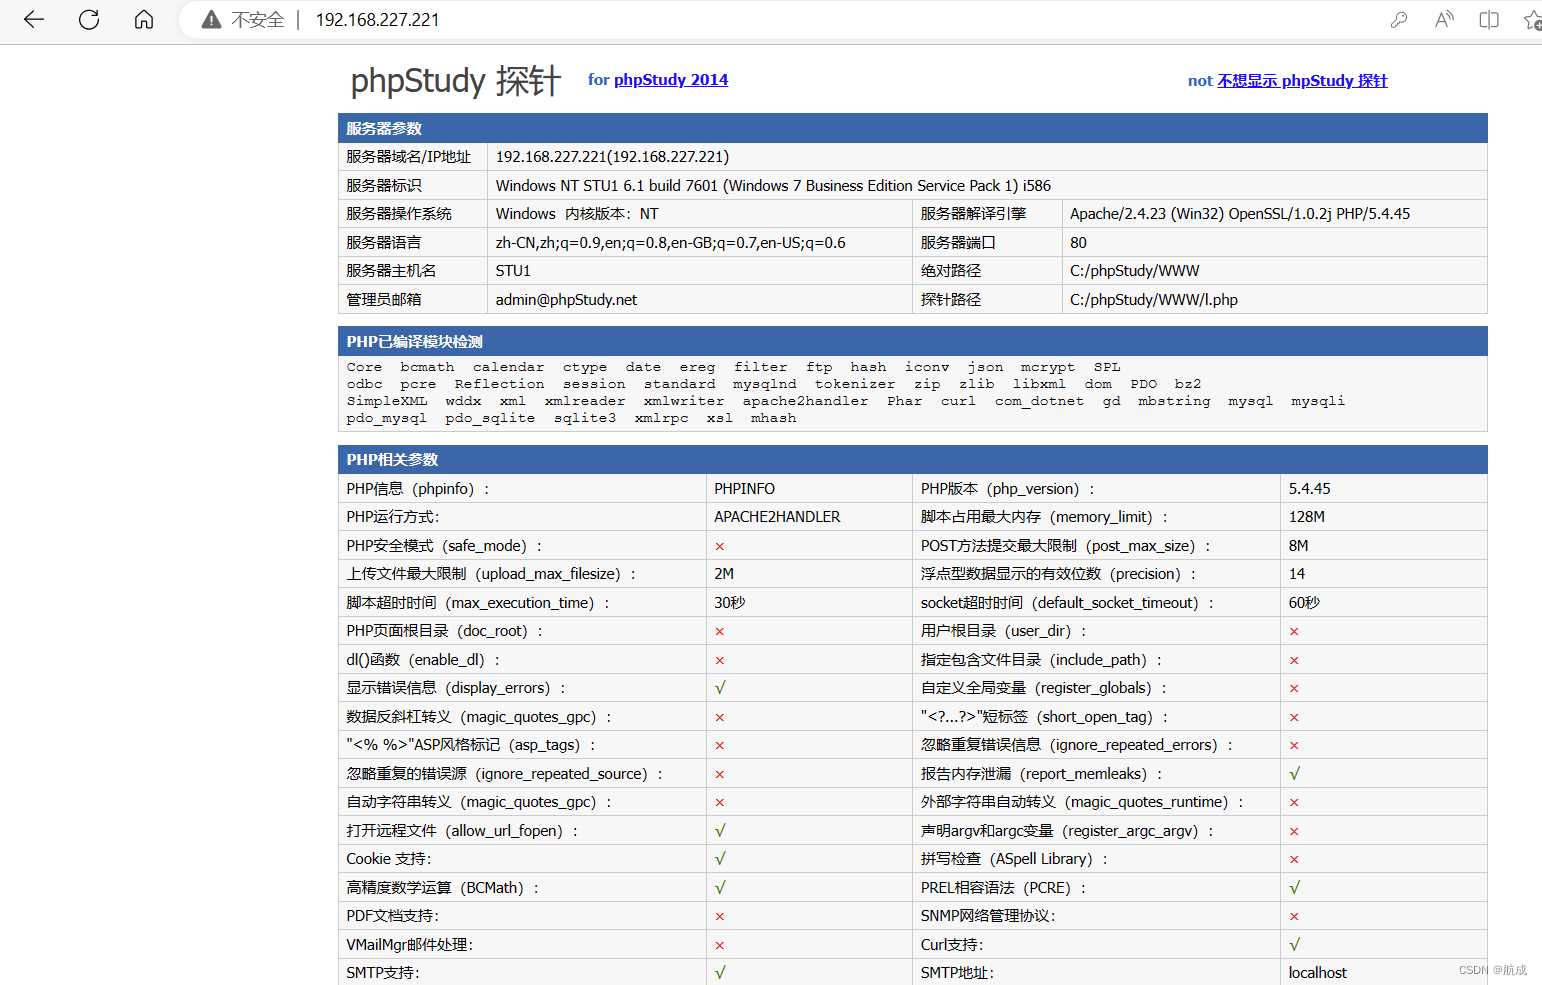Click the Cookie 支持 label

[x=389, y=859]
